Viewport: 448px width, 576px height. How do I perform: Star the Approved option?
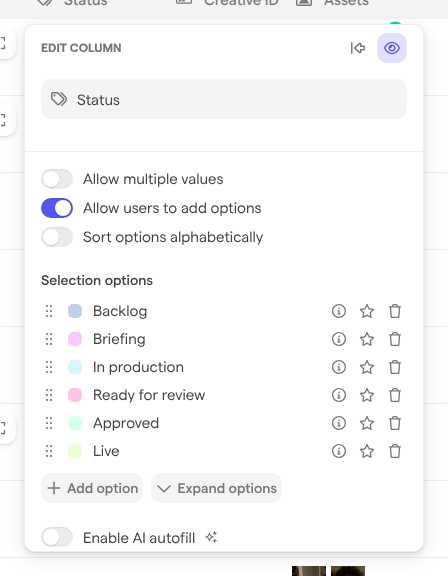tap(367, 423)
